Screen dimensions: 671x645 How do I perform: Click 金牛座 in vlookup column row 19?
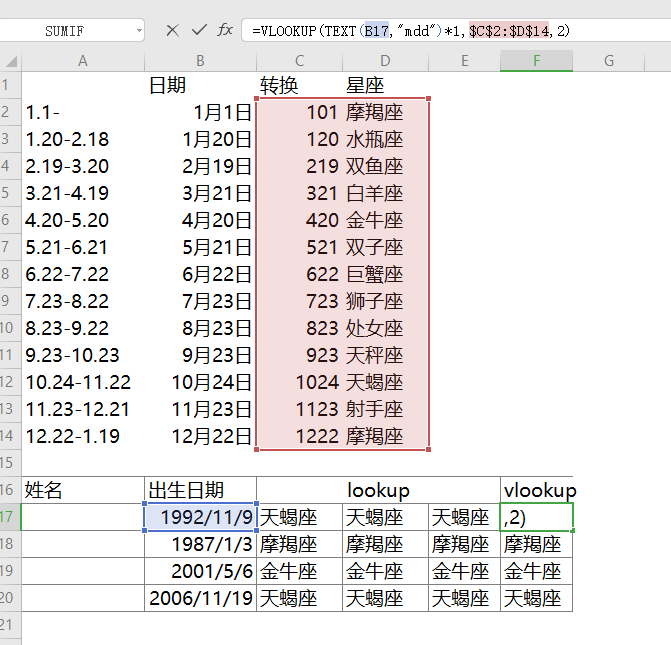tap(536, 571)
